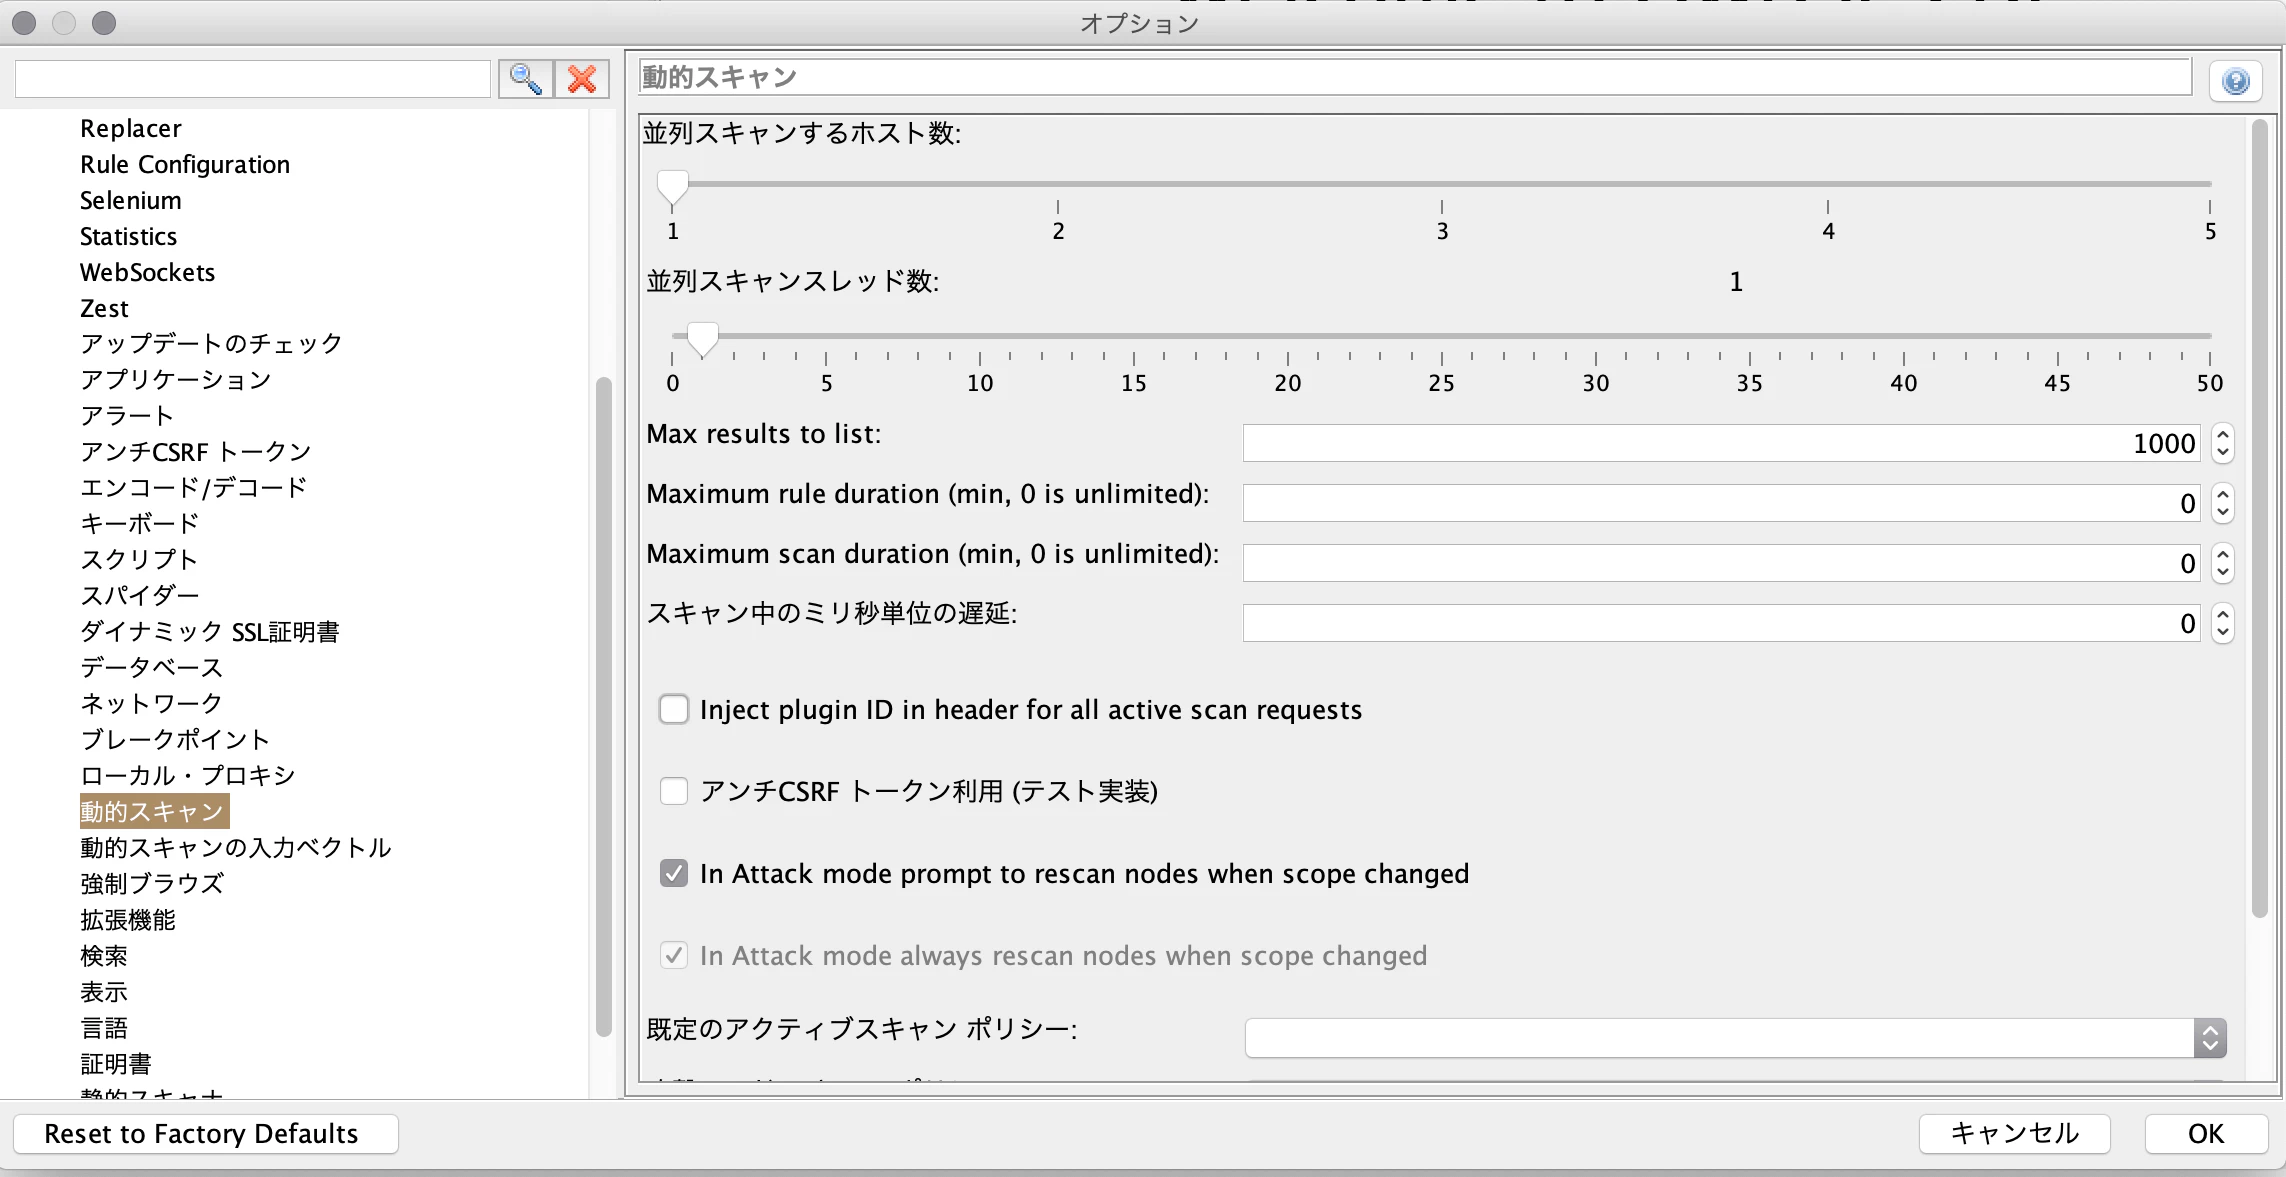
Task: Set host slider at tick 3
Action: pos(1442,185)
